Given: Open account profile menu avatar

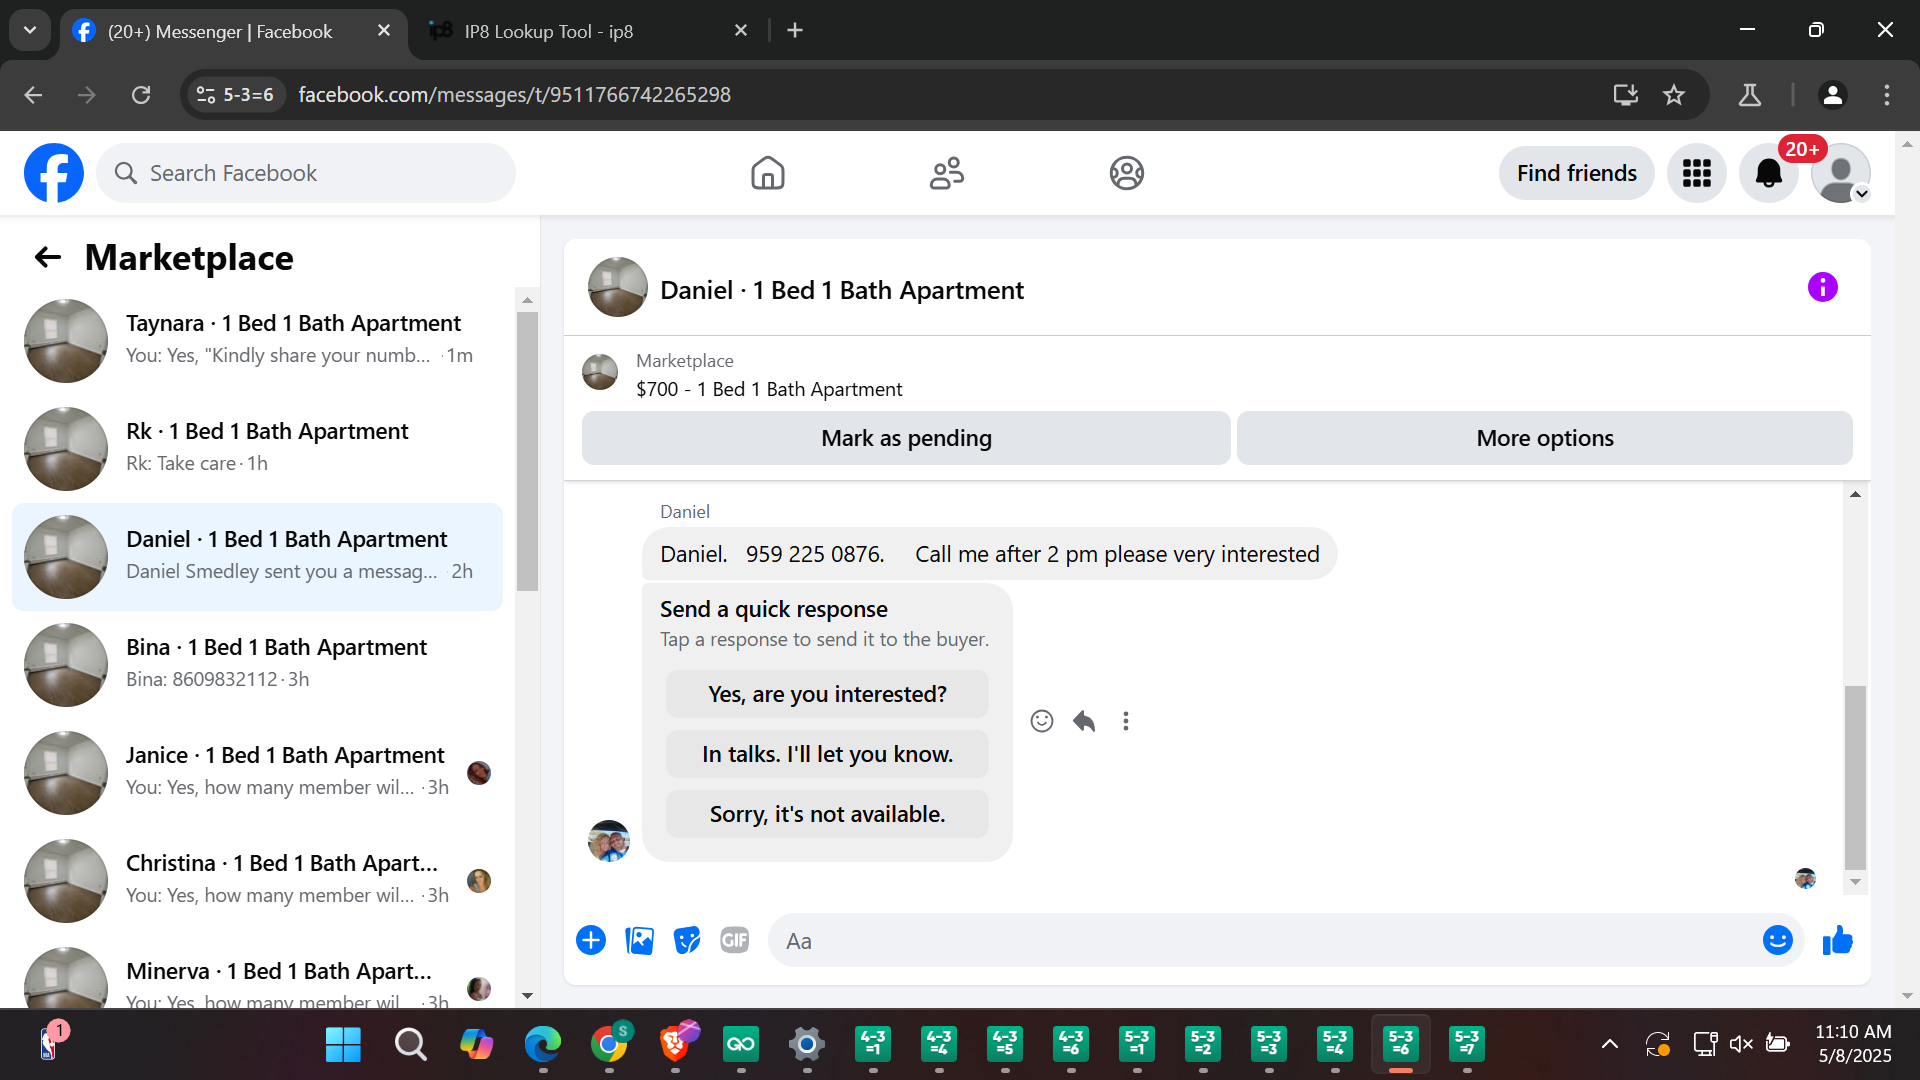Looking at the screenshot, I should pos(1840,173).
